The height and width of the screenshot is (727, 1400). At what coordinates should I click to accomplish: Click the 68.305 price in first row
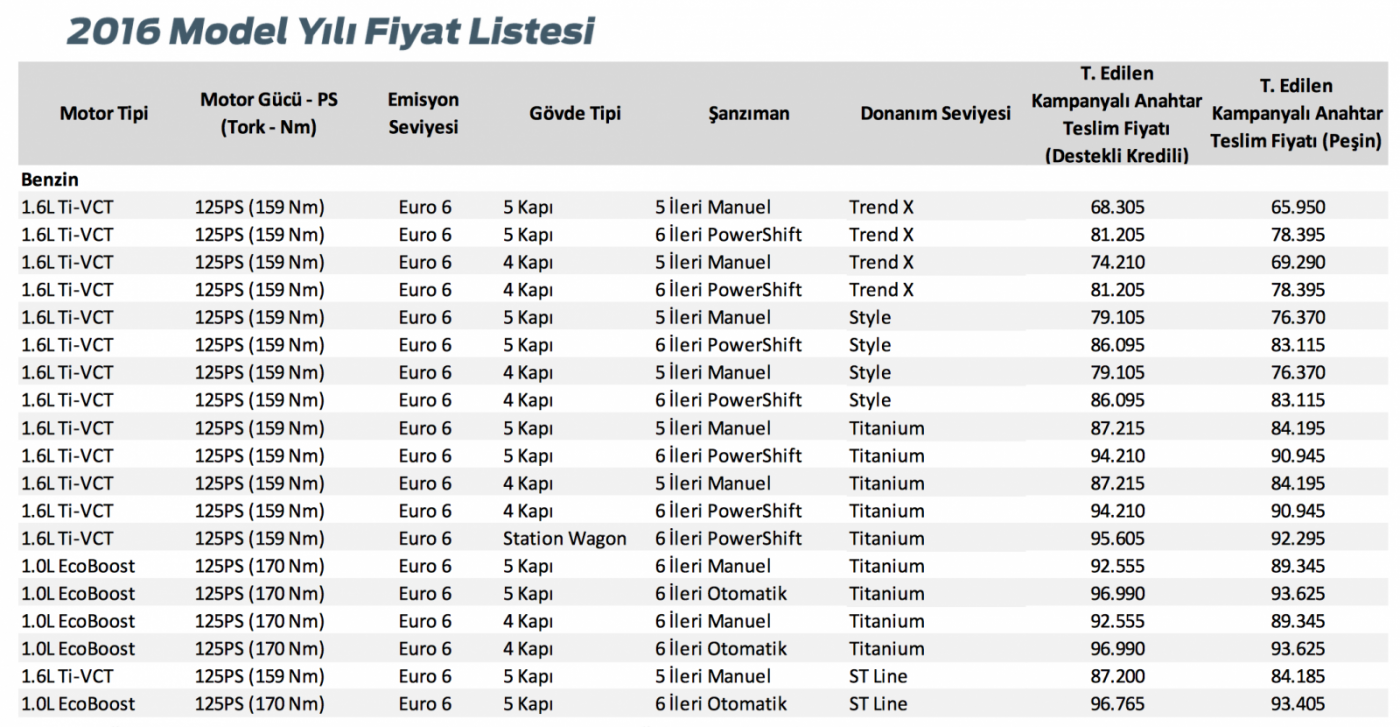(x=1117, y=208)
